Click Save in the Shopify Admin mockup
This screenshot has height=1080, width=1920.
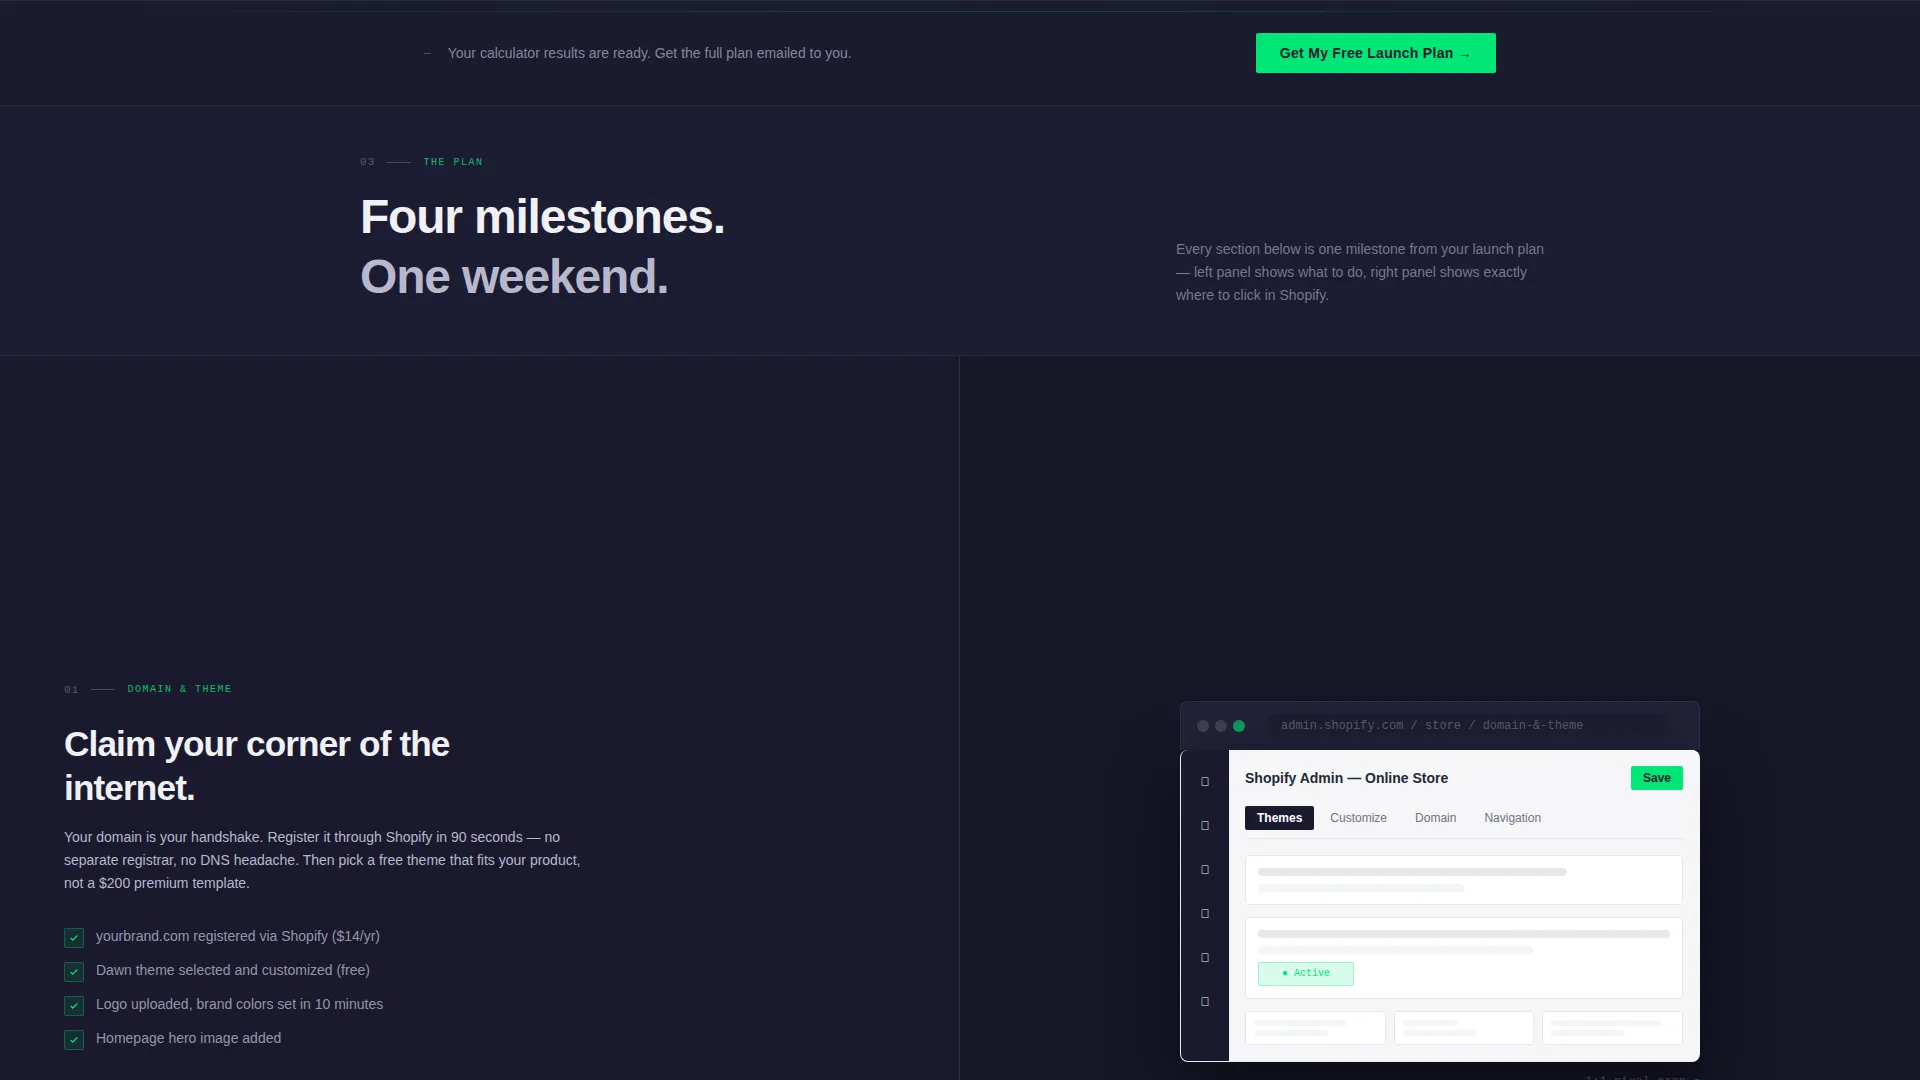(1656, 778)
